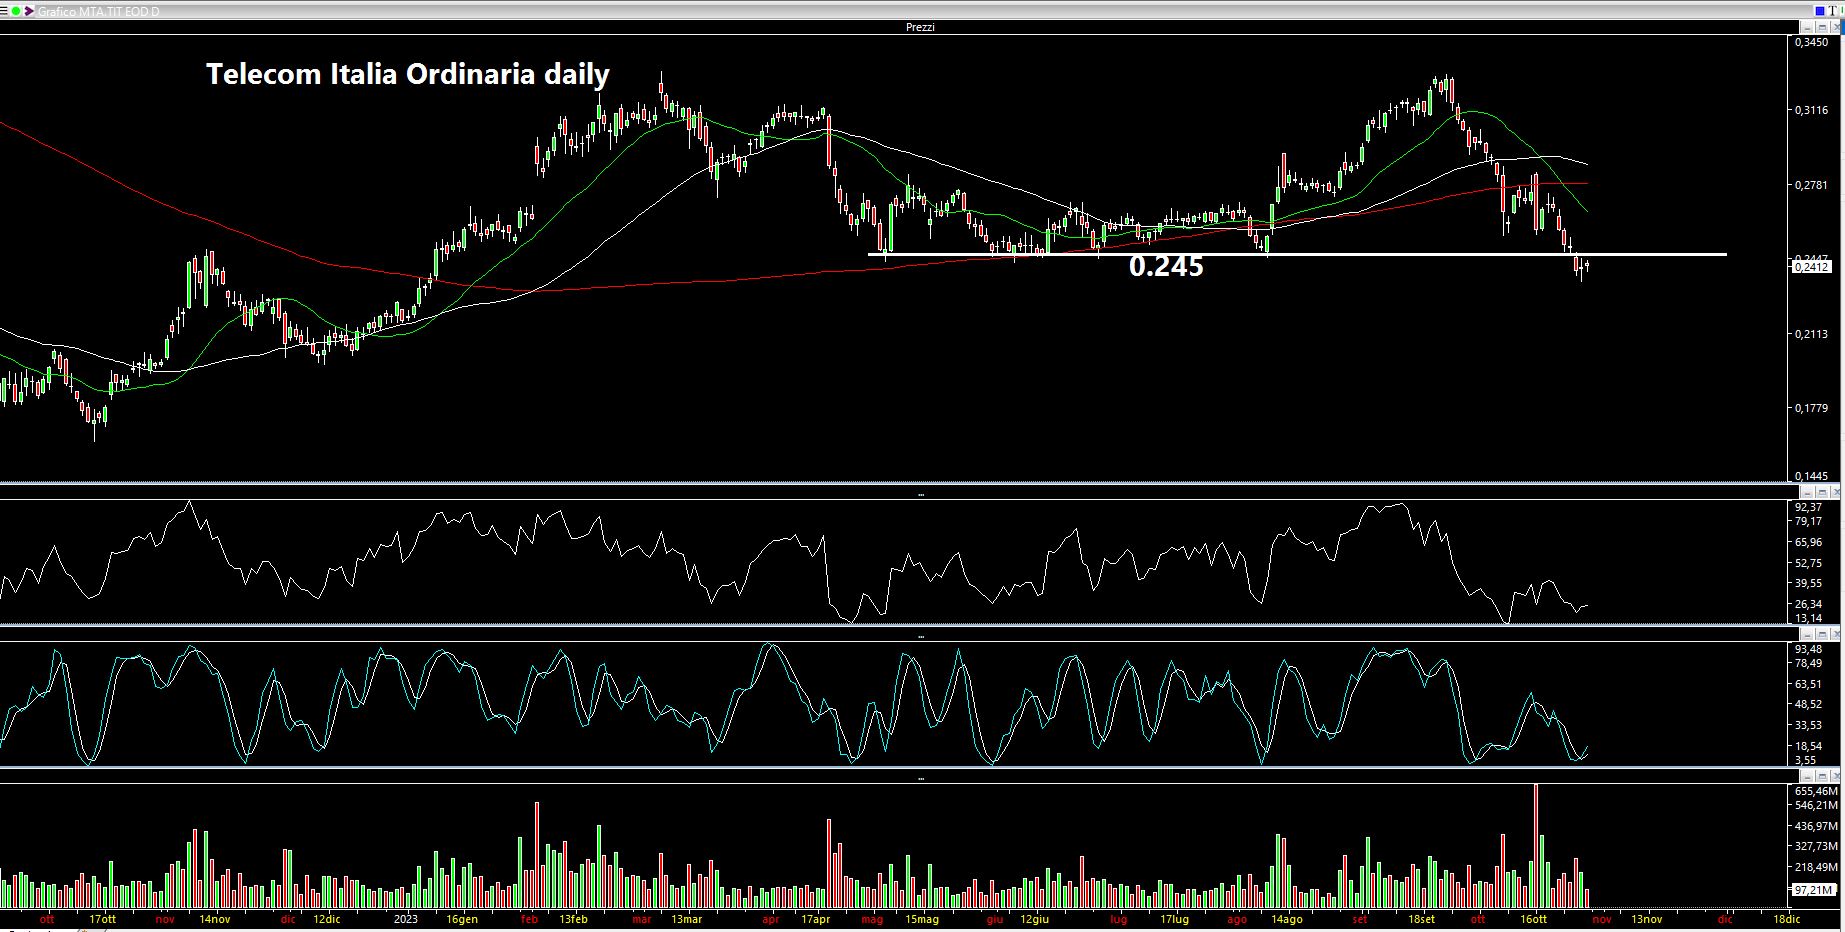Select the Telecom Italia Ordinaria daily annotation

(x=408, y=75)
